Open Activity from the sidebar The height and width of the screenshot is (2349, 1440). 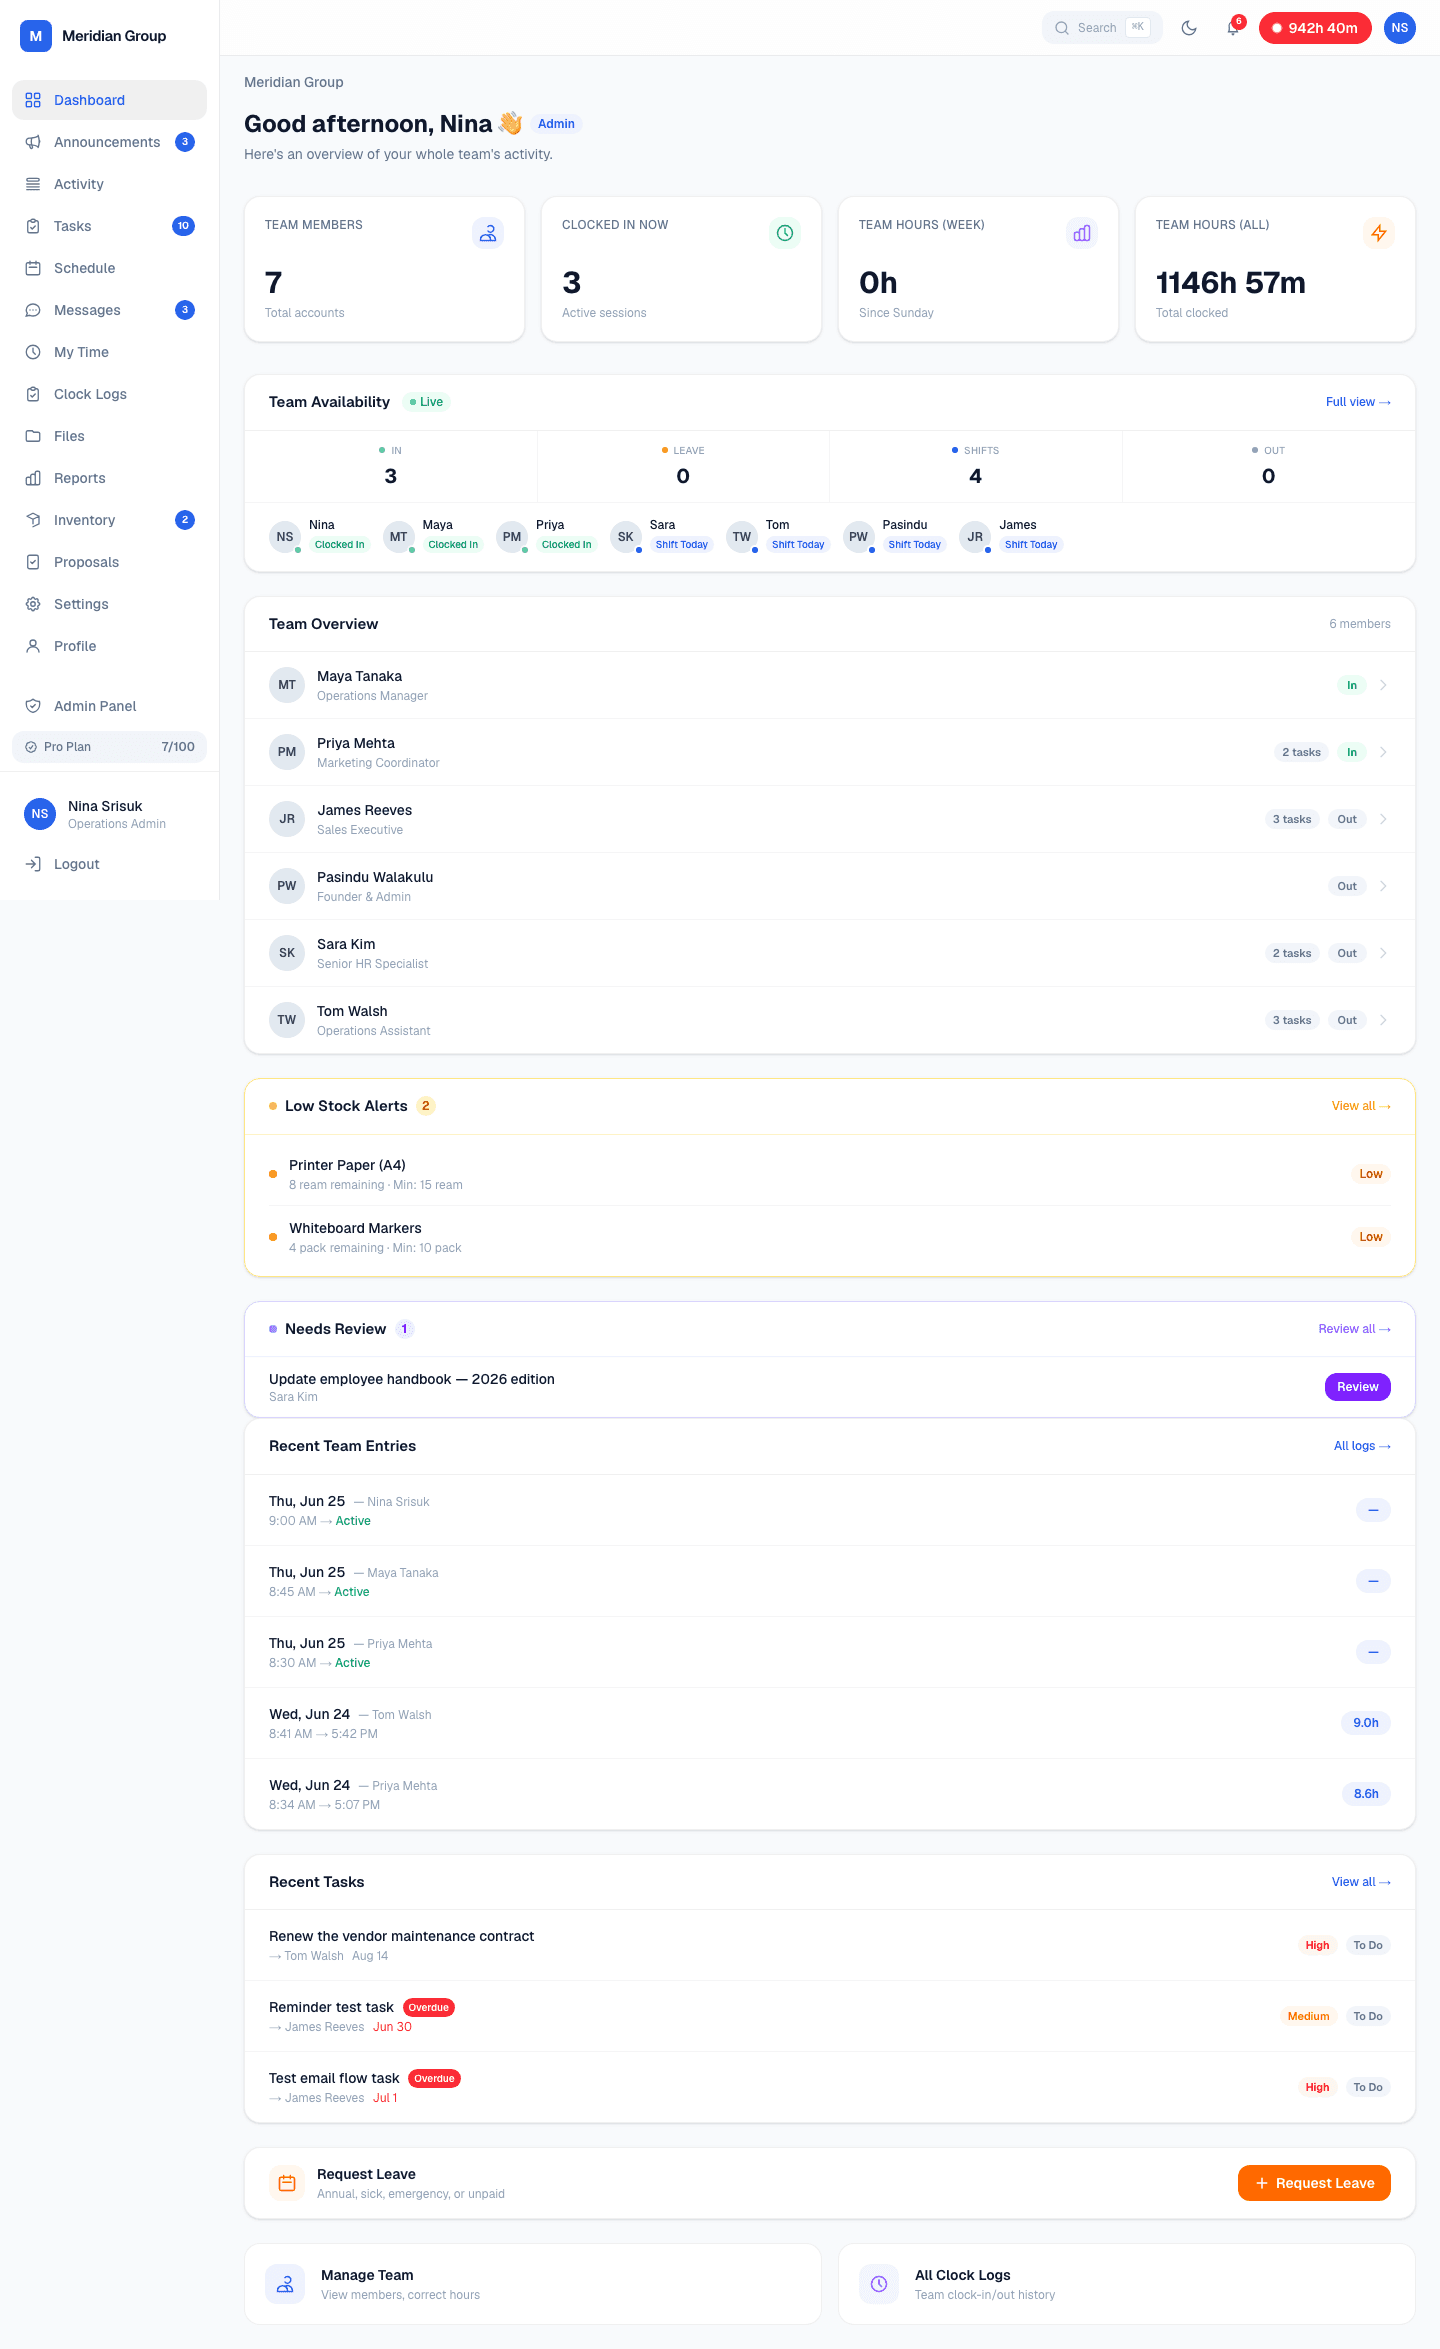[109, 184]
